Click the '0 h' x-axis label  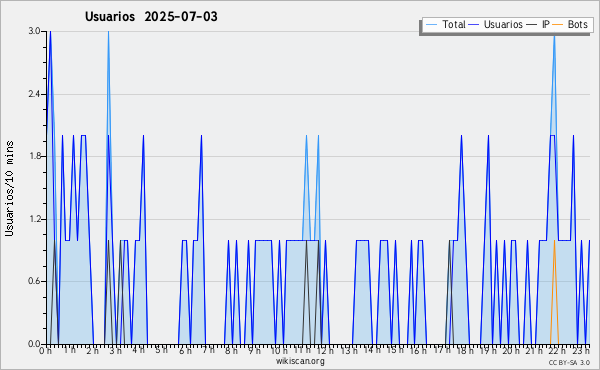coord(45,351)
